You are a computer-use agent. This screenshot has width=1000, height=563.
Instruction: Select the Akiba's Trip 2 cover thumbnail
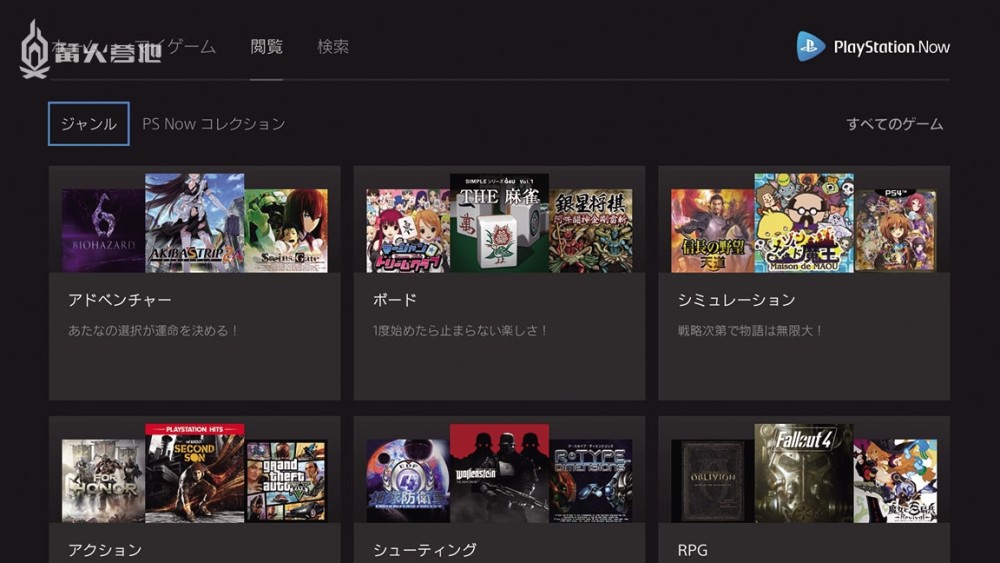pyautogui.click(x=195, y=223)
